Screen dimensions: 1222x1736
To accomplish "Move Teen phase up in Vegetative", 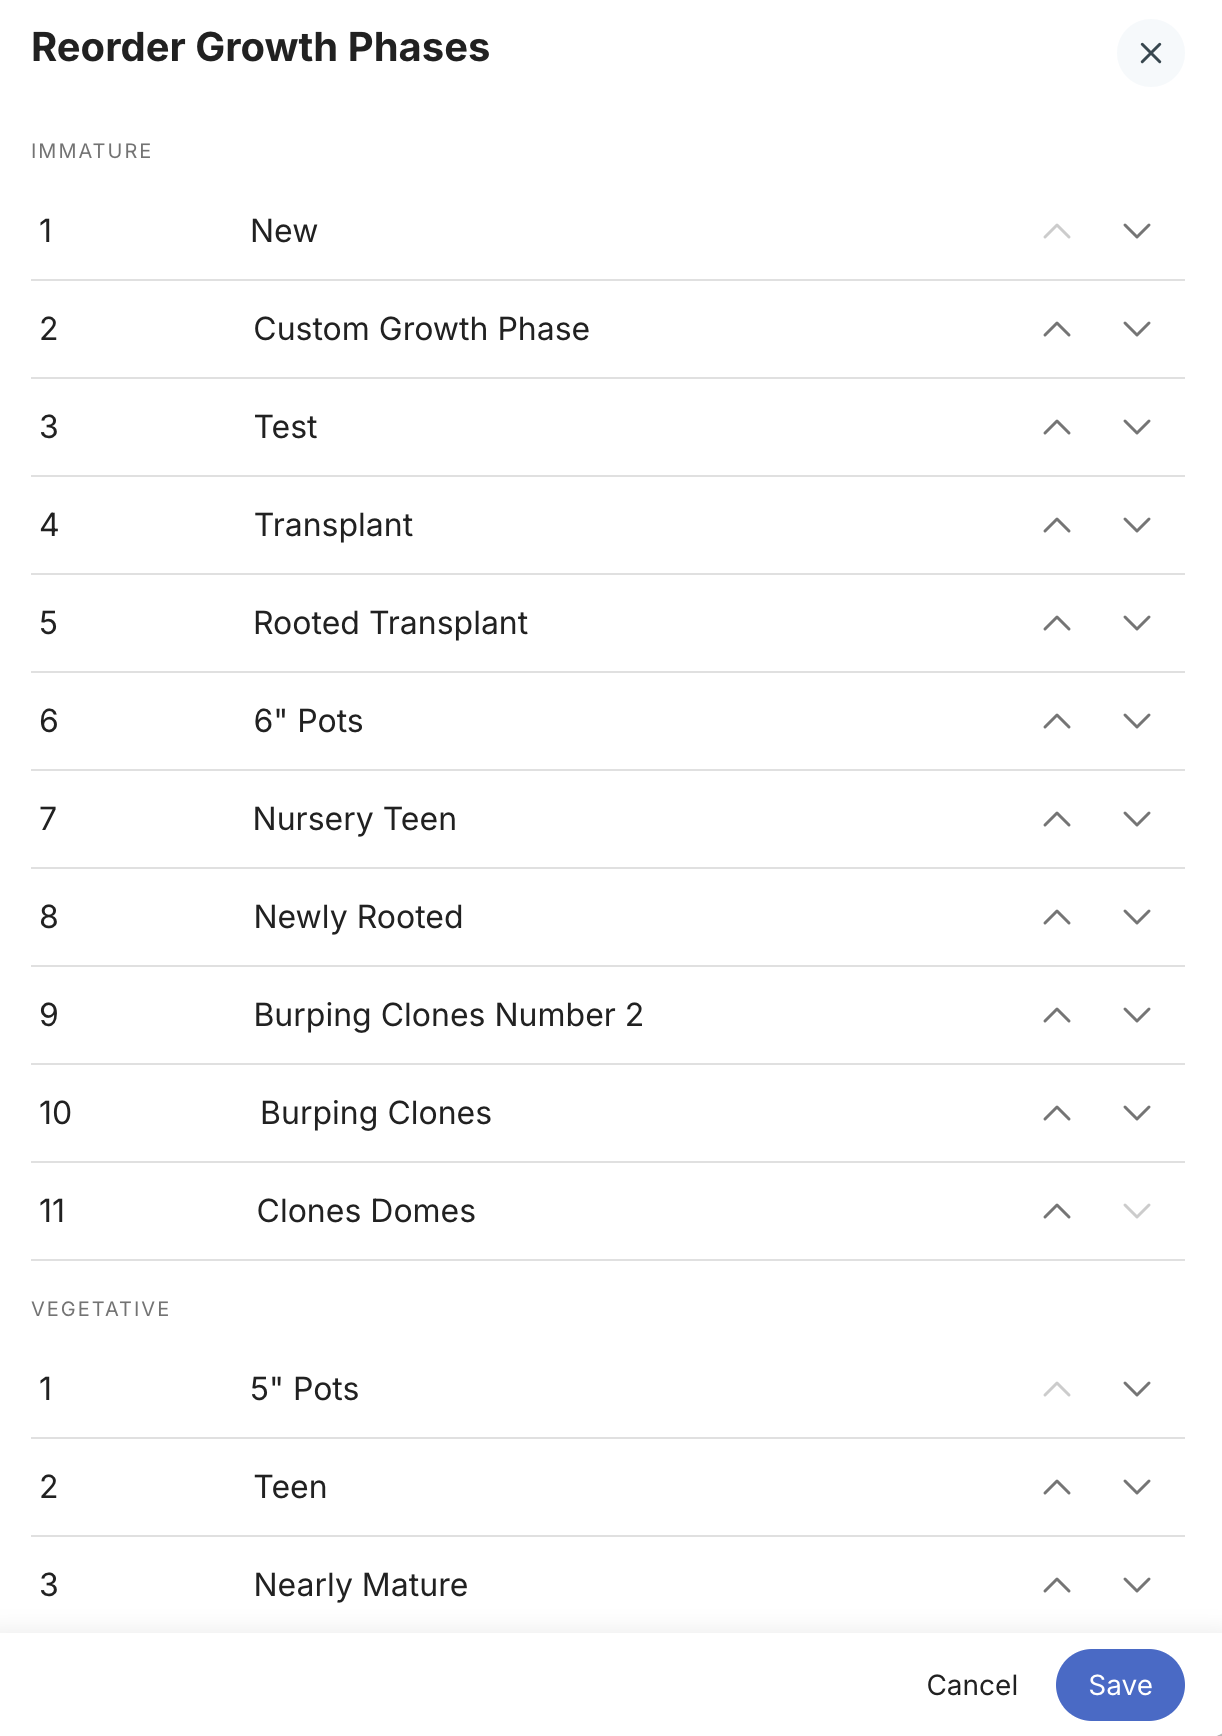I will [x=1057, y=1487].
